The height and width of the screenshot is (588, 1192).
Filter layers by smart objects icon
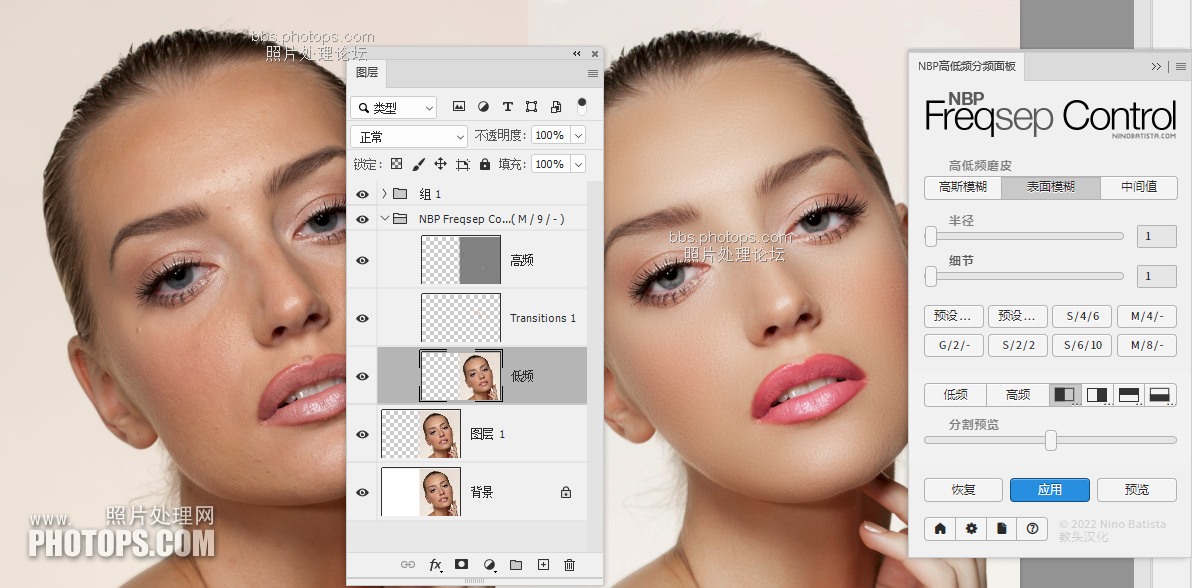(556, 106)
